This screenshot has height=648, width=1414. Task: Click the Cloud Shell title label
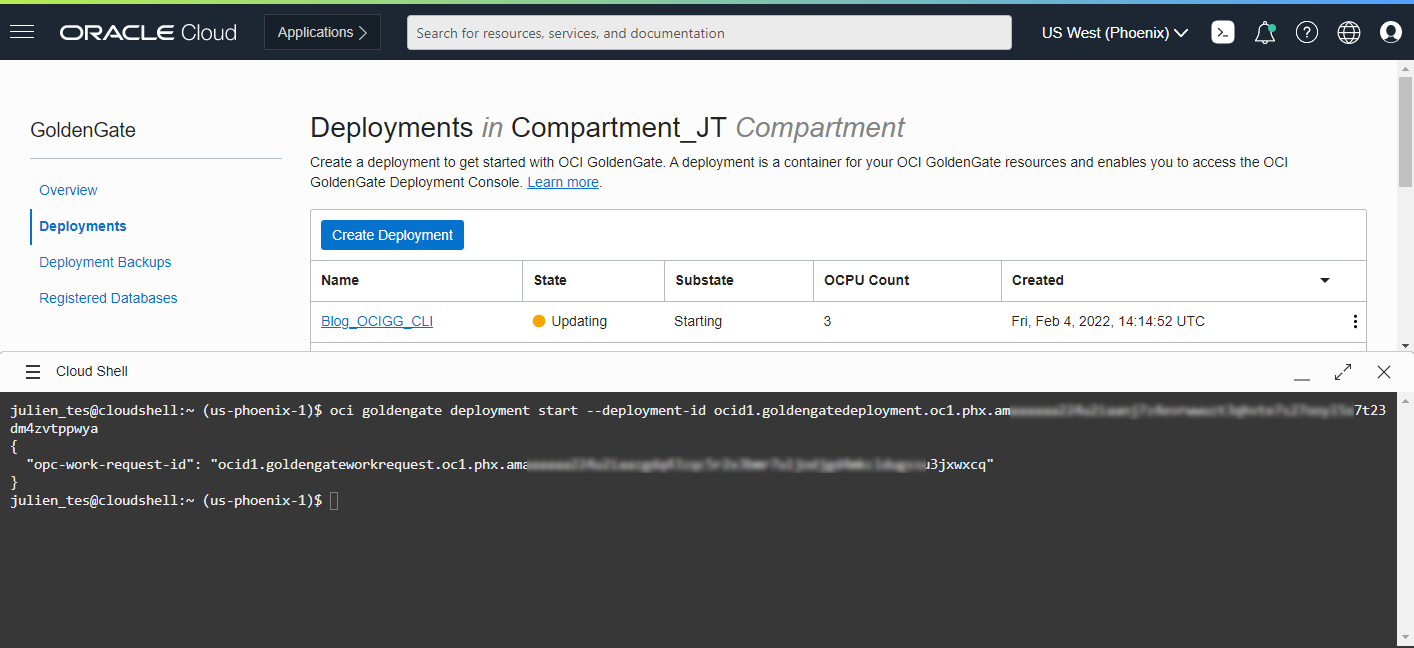(x=92, y=372)
